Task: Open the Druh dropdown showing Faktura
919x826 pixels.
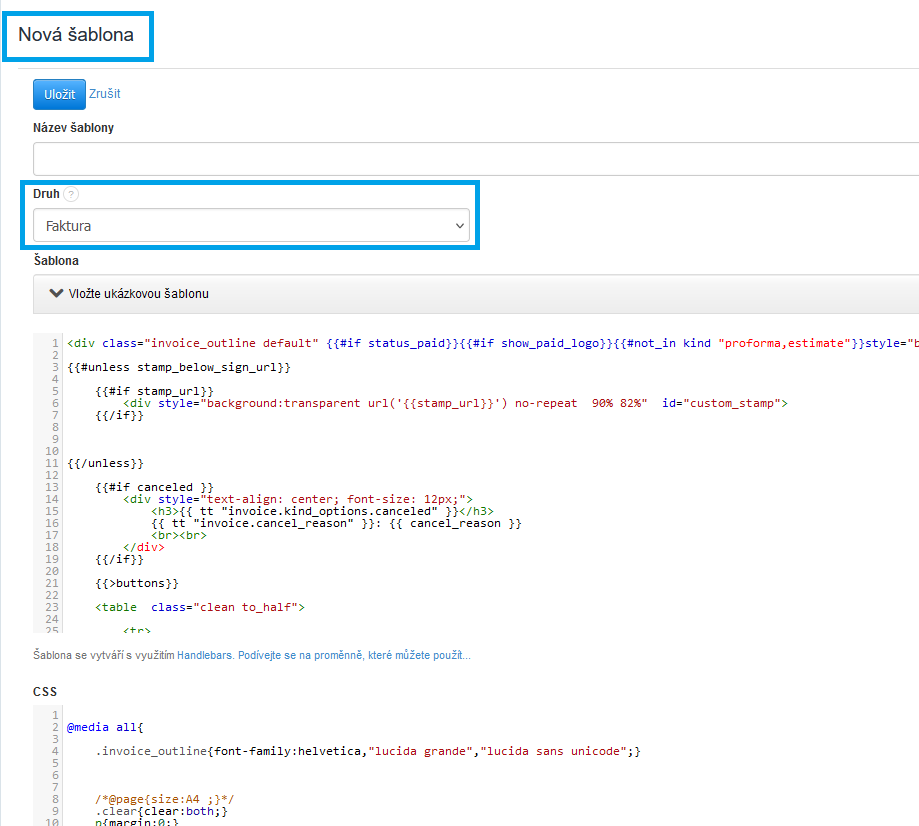Action: [x=251, y=226]
